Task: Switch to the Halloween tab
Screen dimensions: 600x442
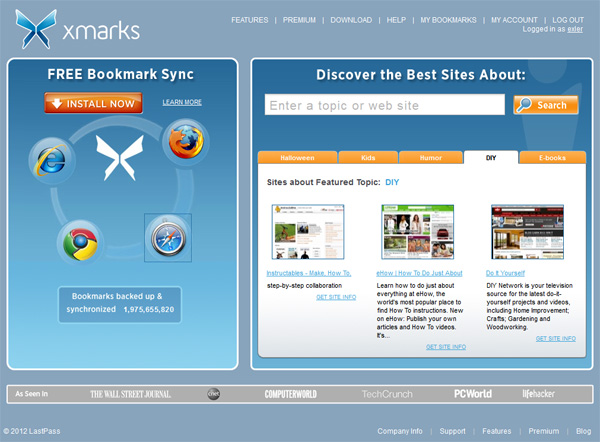Action: click(297, 158)
